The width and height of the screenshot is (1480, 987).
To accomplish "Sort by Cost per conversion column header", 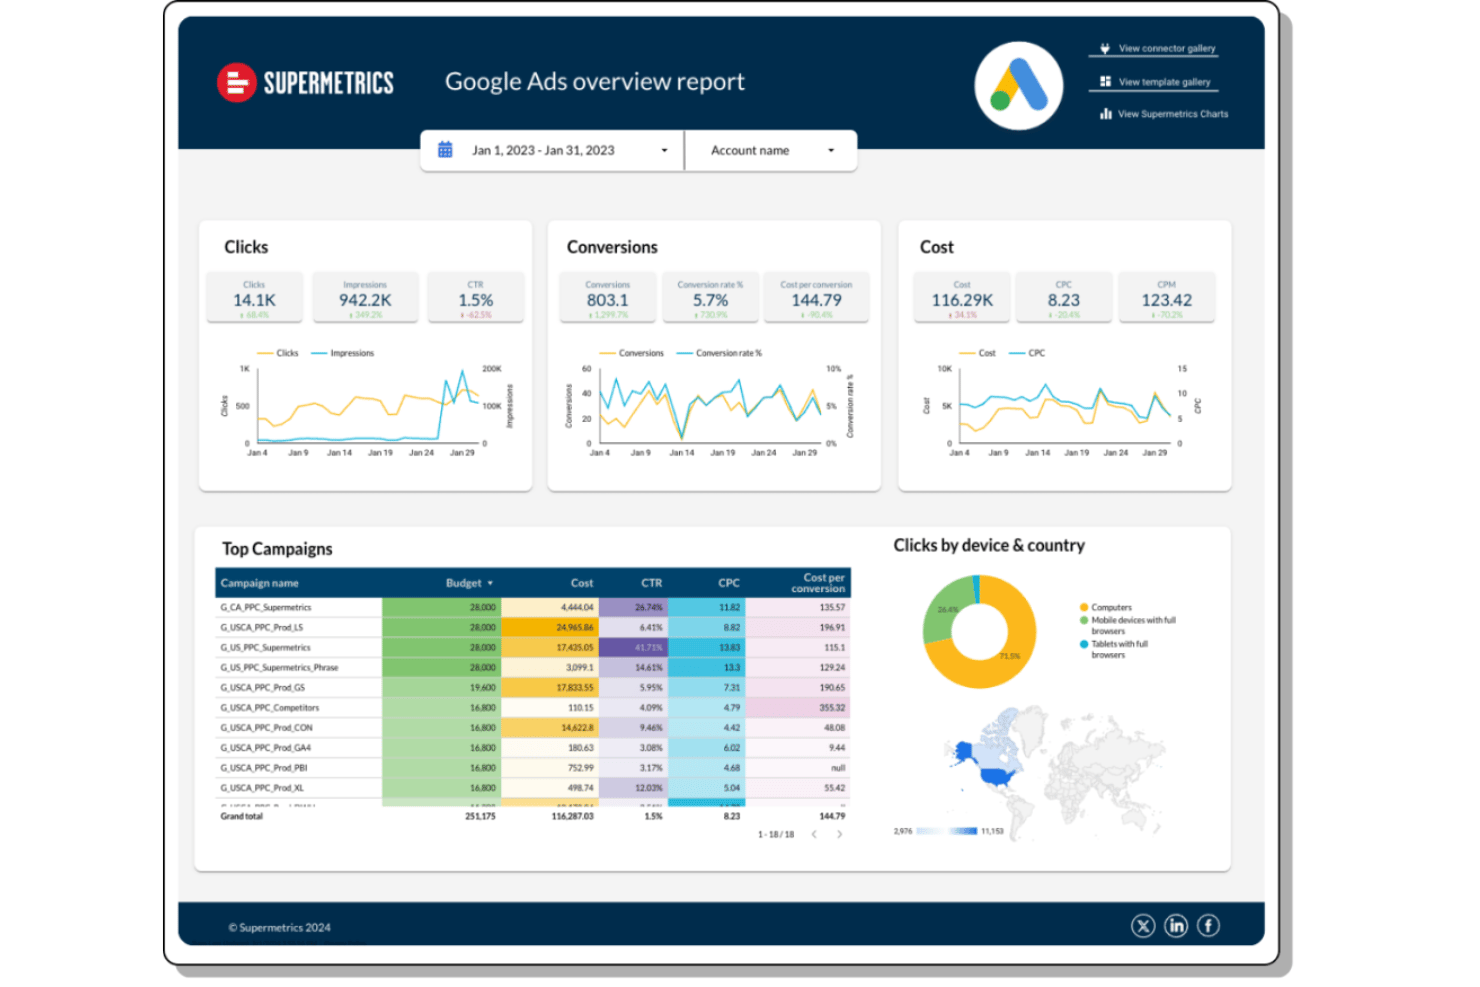I will 818,583.
